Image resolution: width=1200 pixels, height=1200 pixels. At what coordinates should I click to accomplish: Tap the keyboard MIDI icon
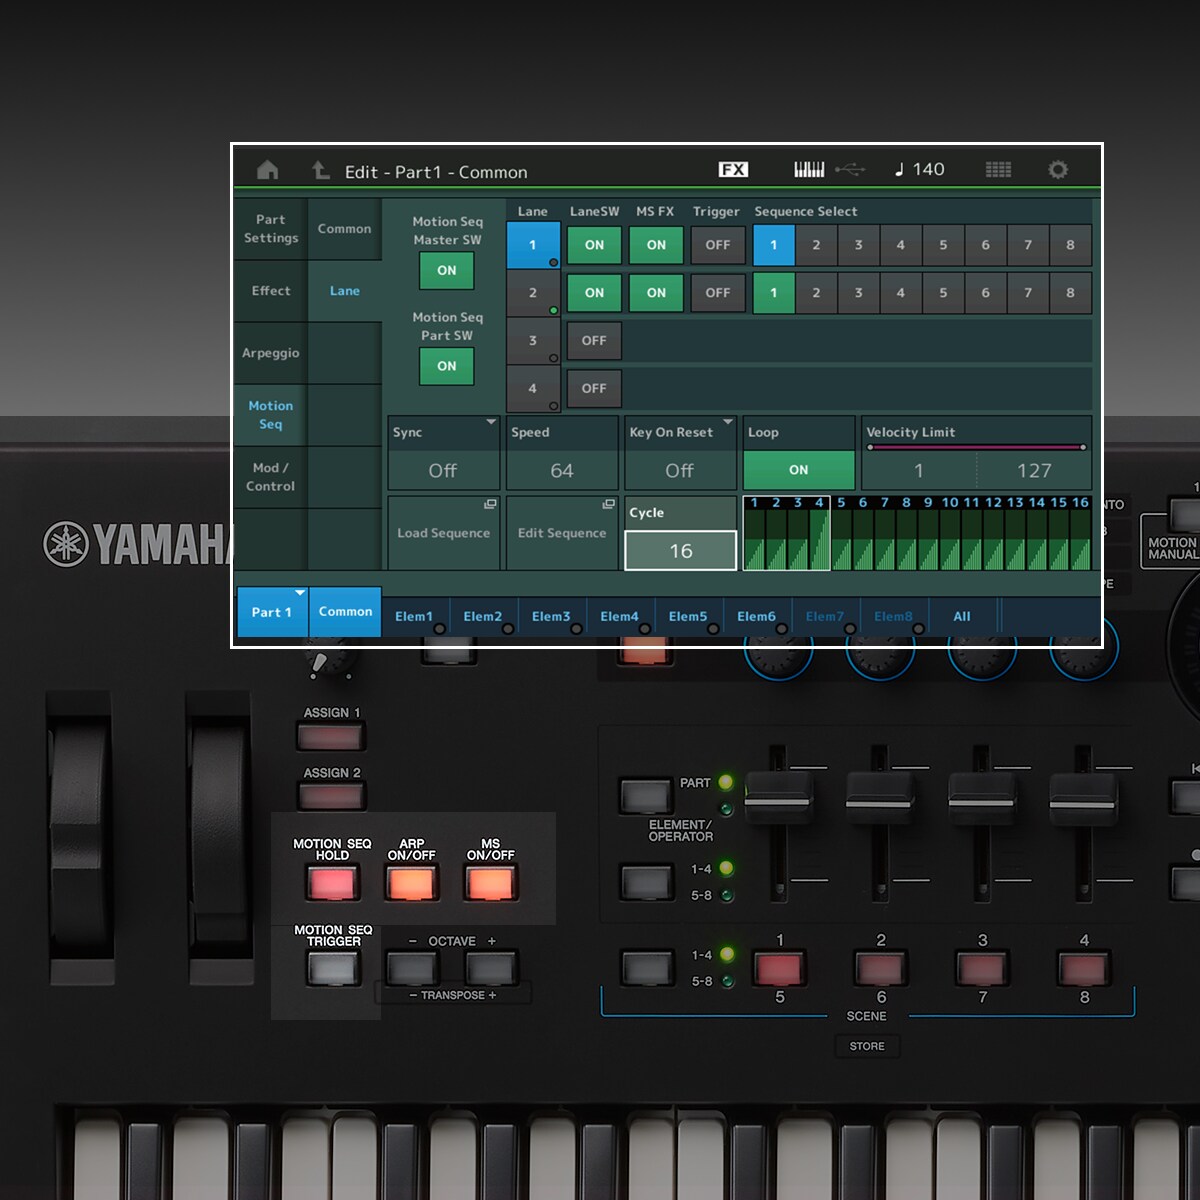[x=809, y=170]
